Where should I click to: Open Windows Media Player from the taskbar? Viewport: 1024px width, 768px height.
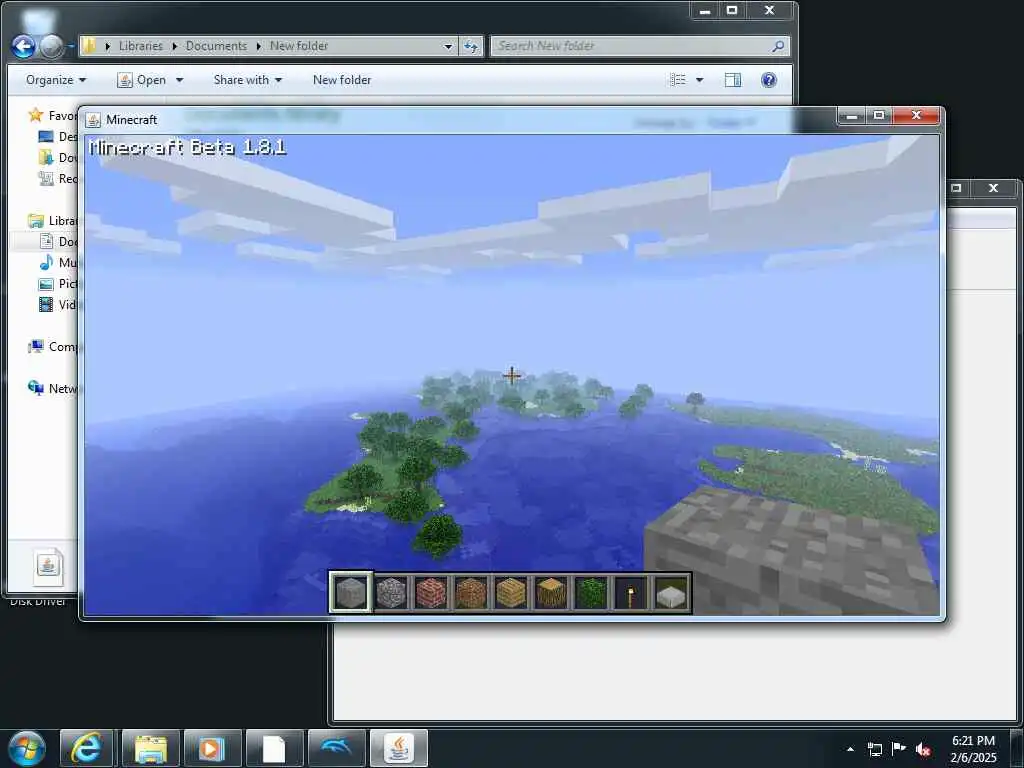(212, 748)
